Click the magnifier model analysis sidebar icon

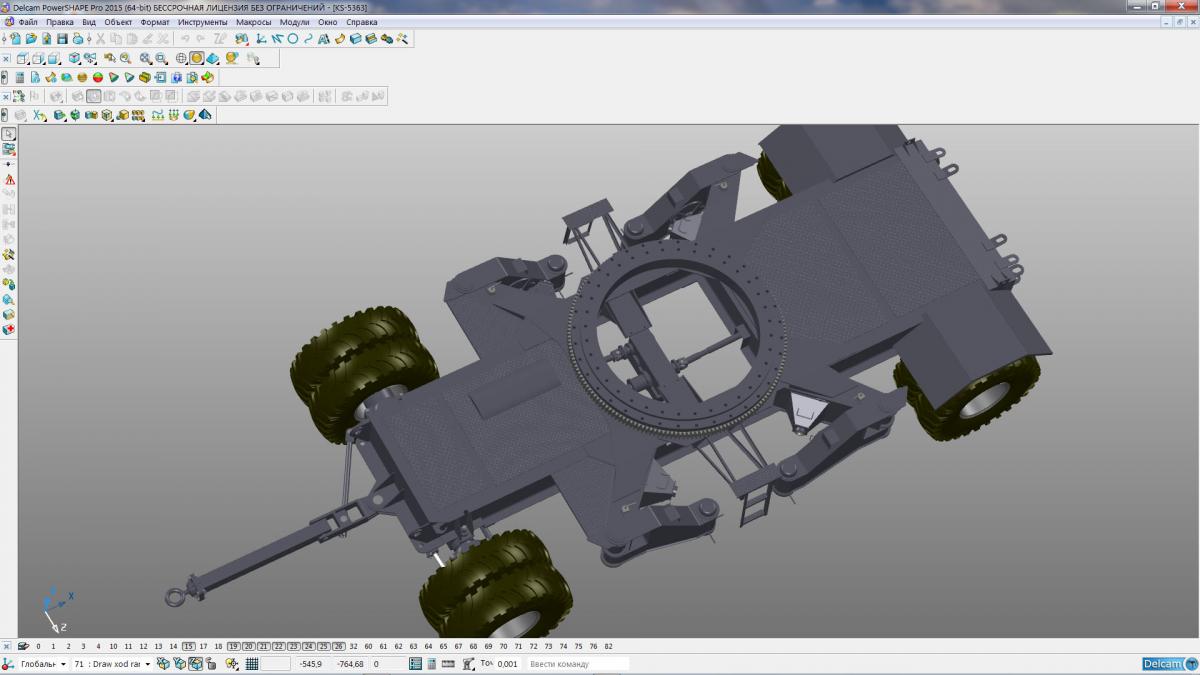(9, 299)
